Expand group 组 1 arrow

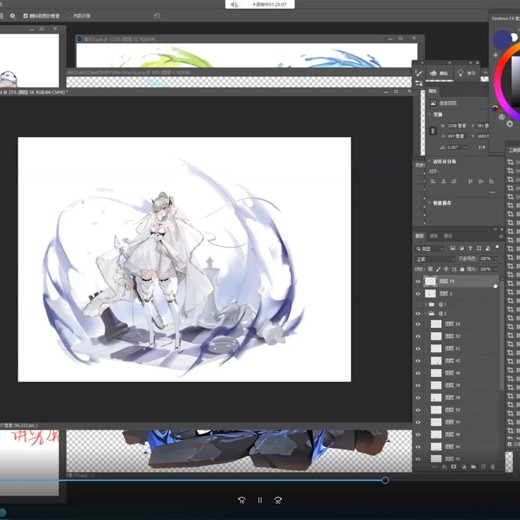pyautogui.click(x=426, y=304)
